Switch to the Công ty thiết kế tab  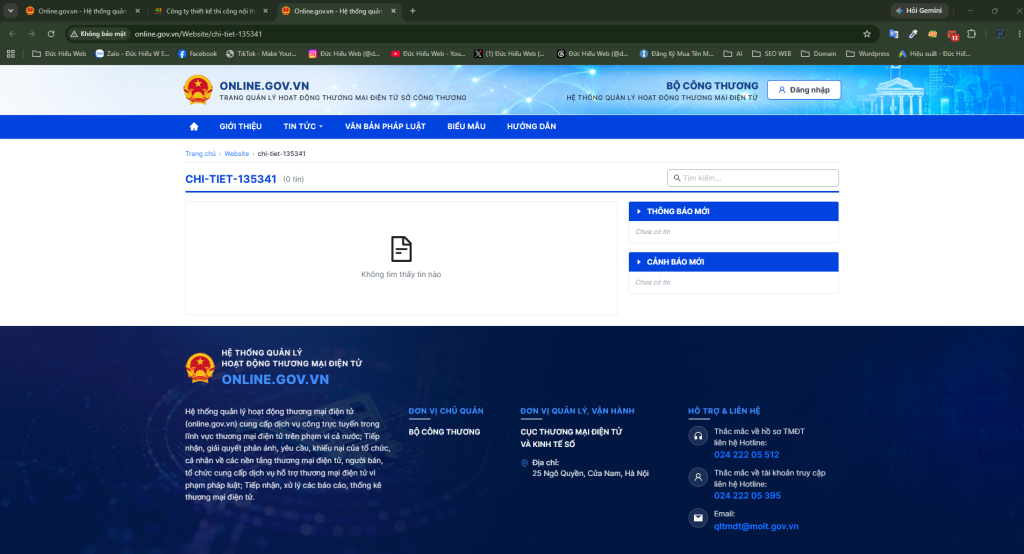coord(210,11)
